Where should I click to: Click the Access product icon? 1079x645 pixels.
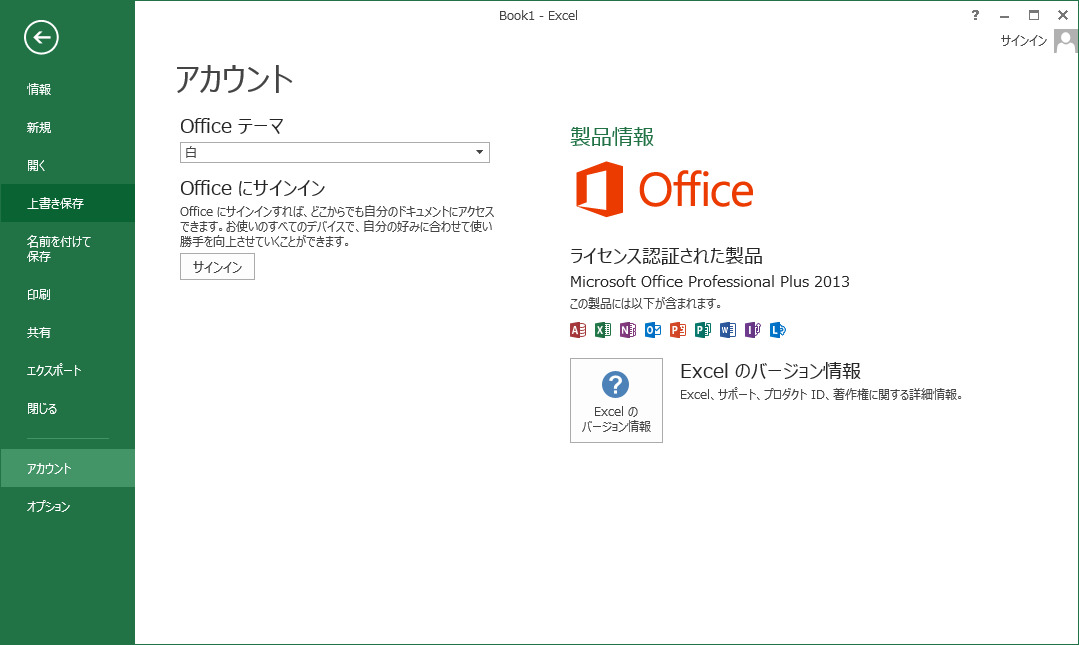coord(577,330)
